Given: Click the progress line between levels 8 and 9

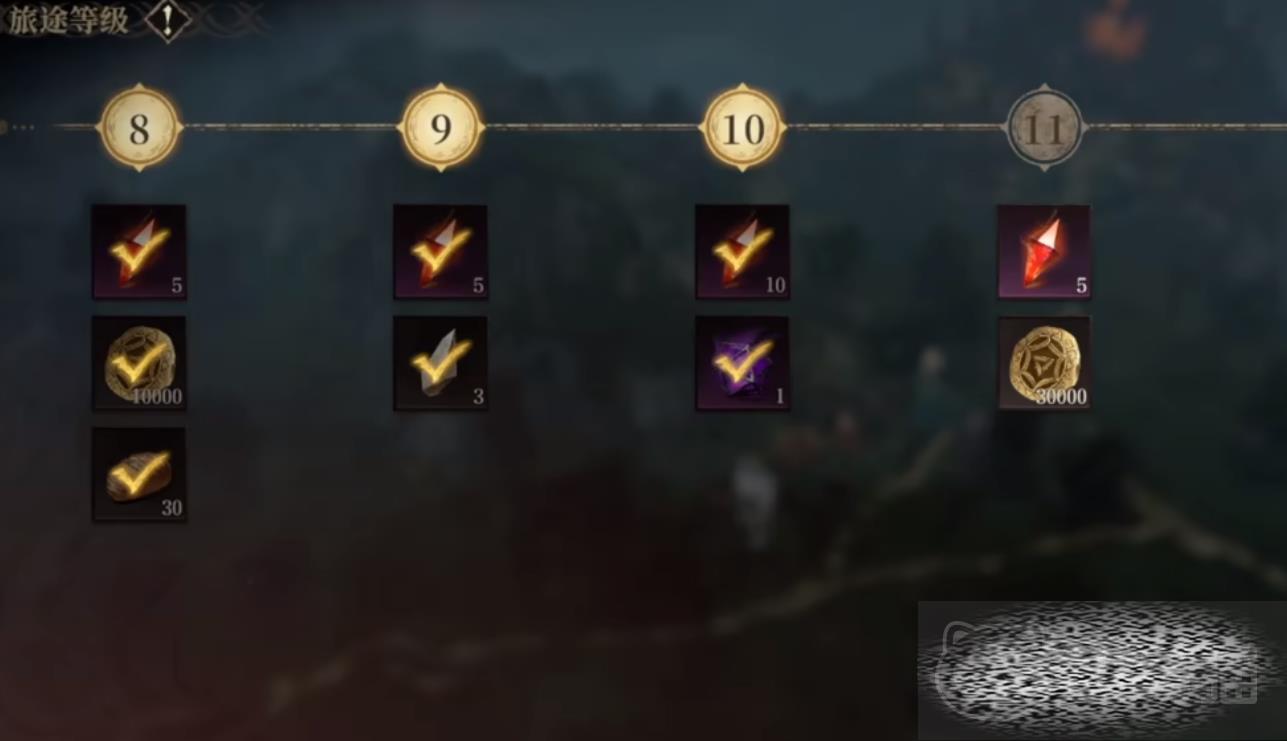Looking at the screenshot, I should [x=290, y=127].
